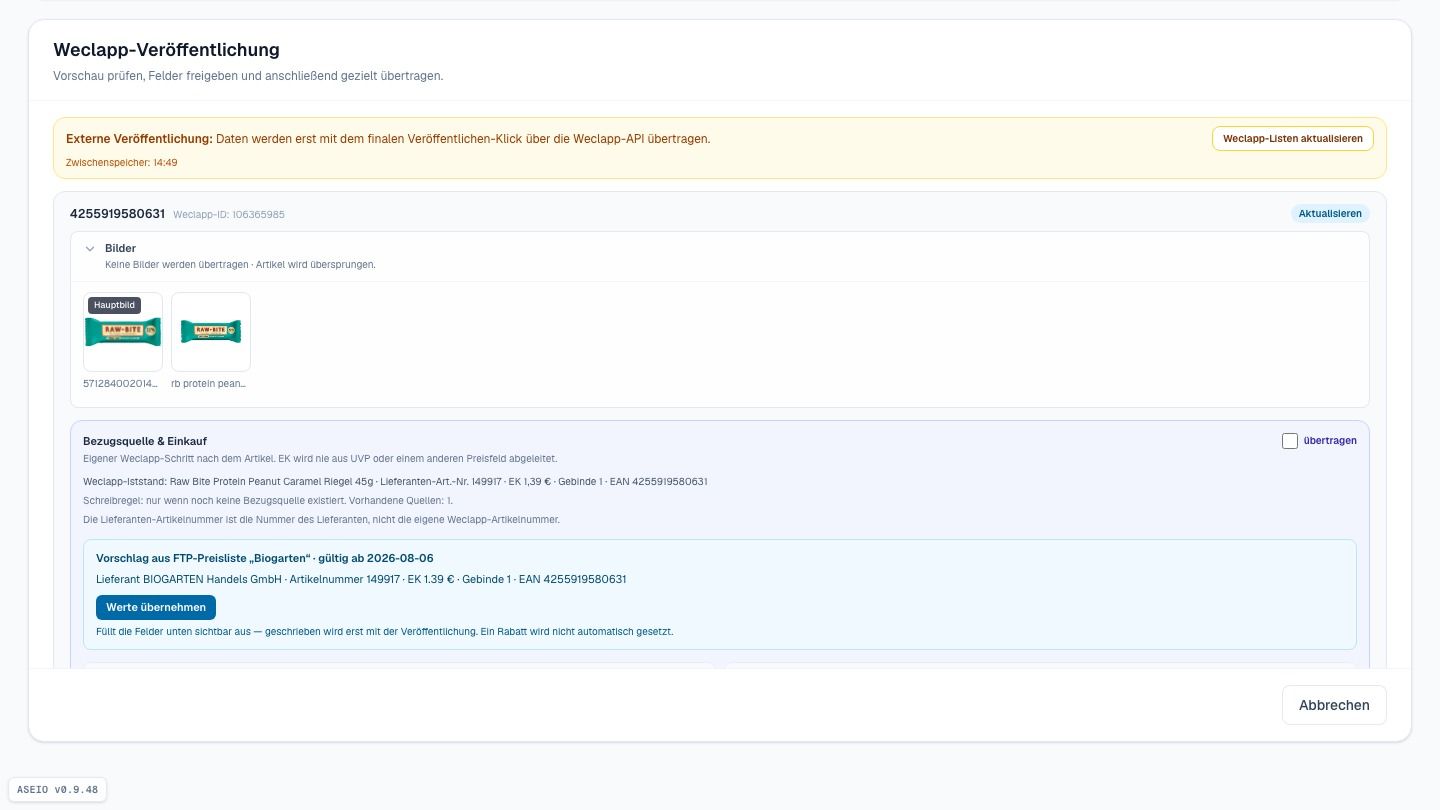This screenshot has width=1440, height=810.
Task: Click the 571284002014… image filename
Action: coord(121,383)
